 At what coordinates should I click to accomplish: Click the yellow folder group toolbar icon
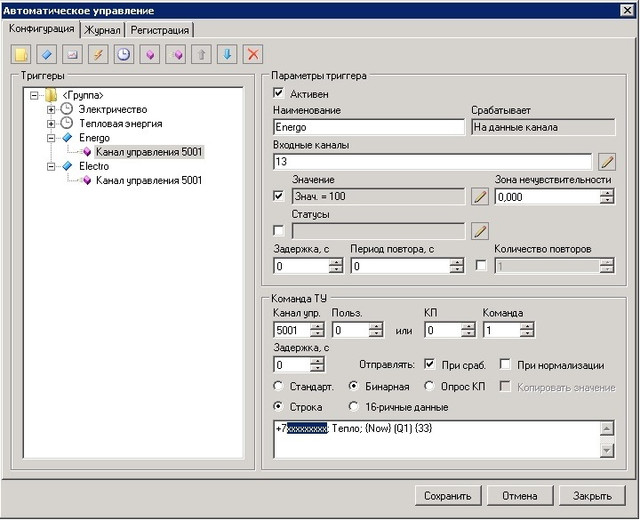click(20, 54)
